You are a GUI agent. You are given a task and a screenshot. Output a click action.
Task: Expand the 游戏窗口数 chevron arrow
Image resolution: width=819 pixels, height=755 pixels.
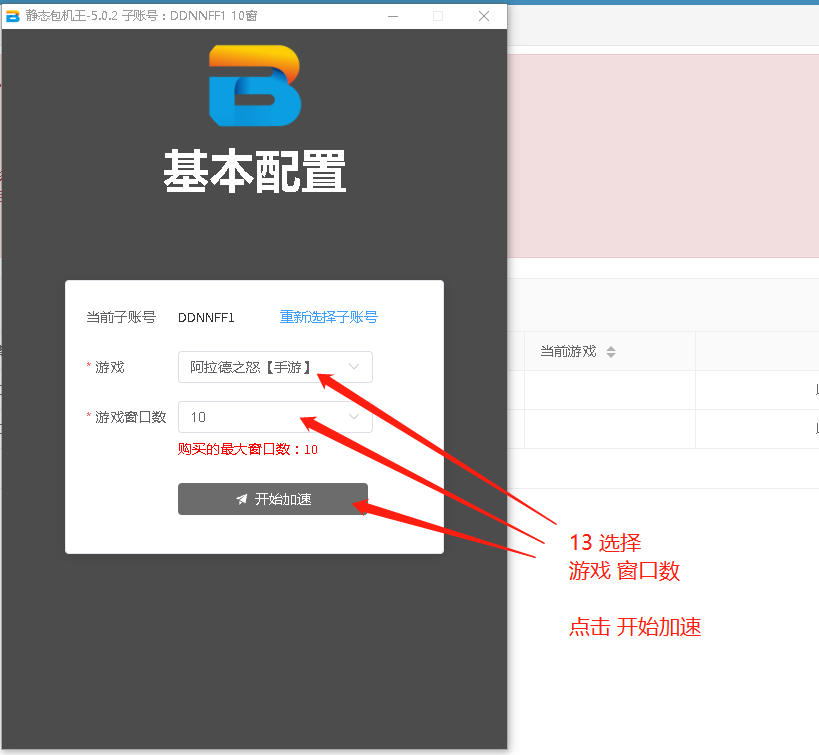354,417
